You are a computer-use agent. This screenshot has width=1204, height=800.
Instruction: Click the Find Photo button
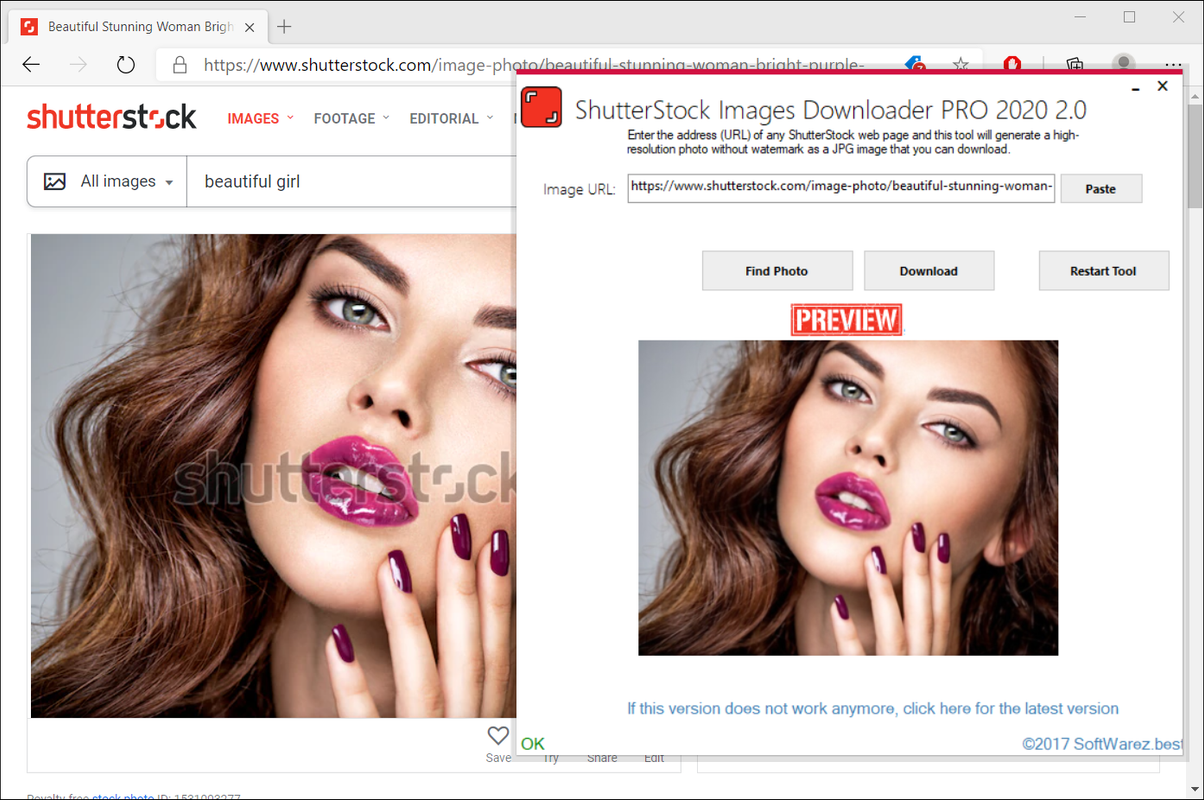[x=777, y=270]
